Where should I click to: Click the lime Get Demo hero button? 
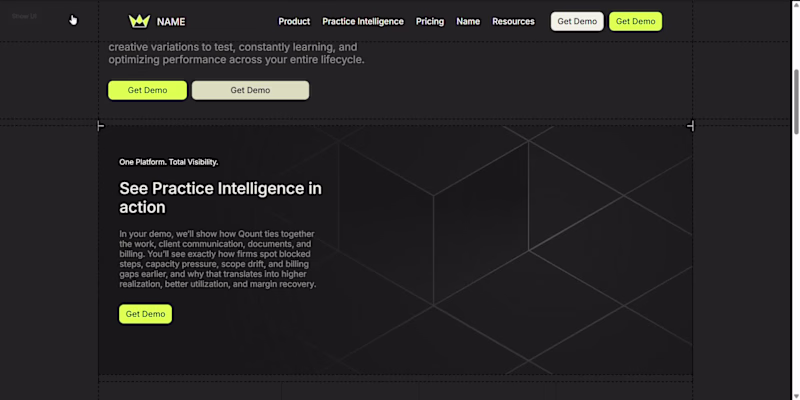(x=147, y=90)
